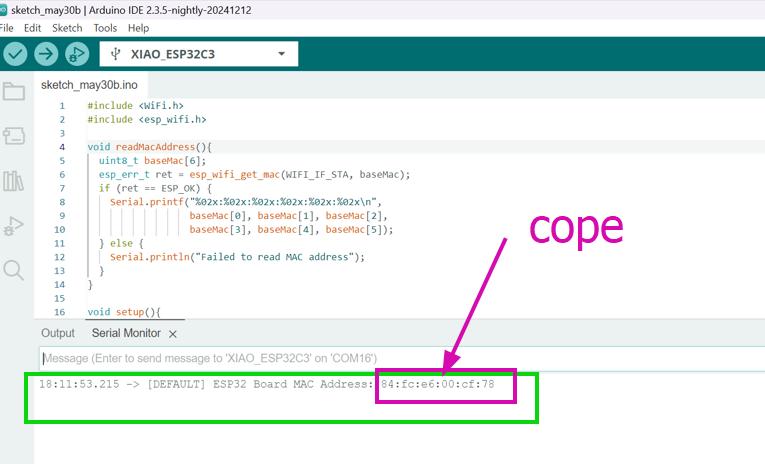Screen dimensions: 765x464
Task: Click the serial Message input field
Action: [x=402, y=359]
